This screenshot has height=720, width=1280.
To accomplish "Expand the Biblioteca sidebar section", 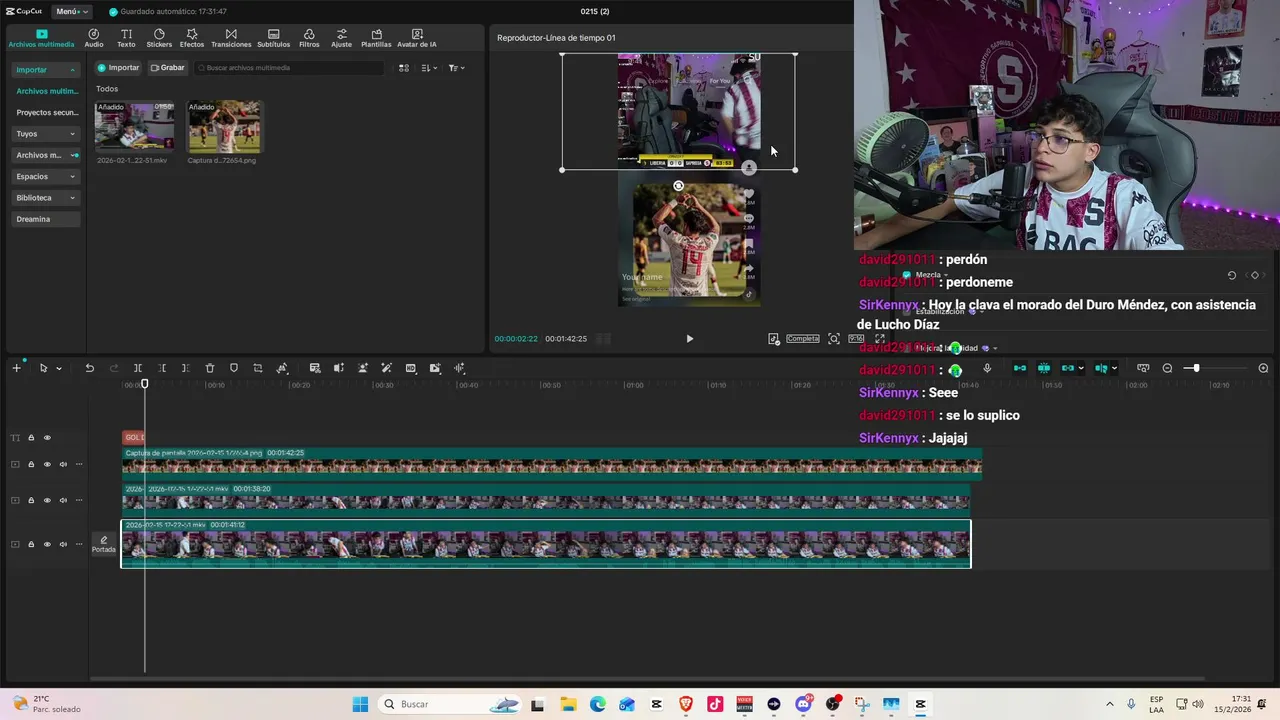I will point(45,198).
